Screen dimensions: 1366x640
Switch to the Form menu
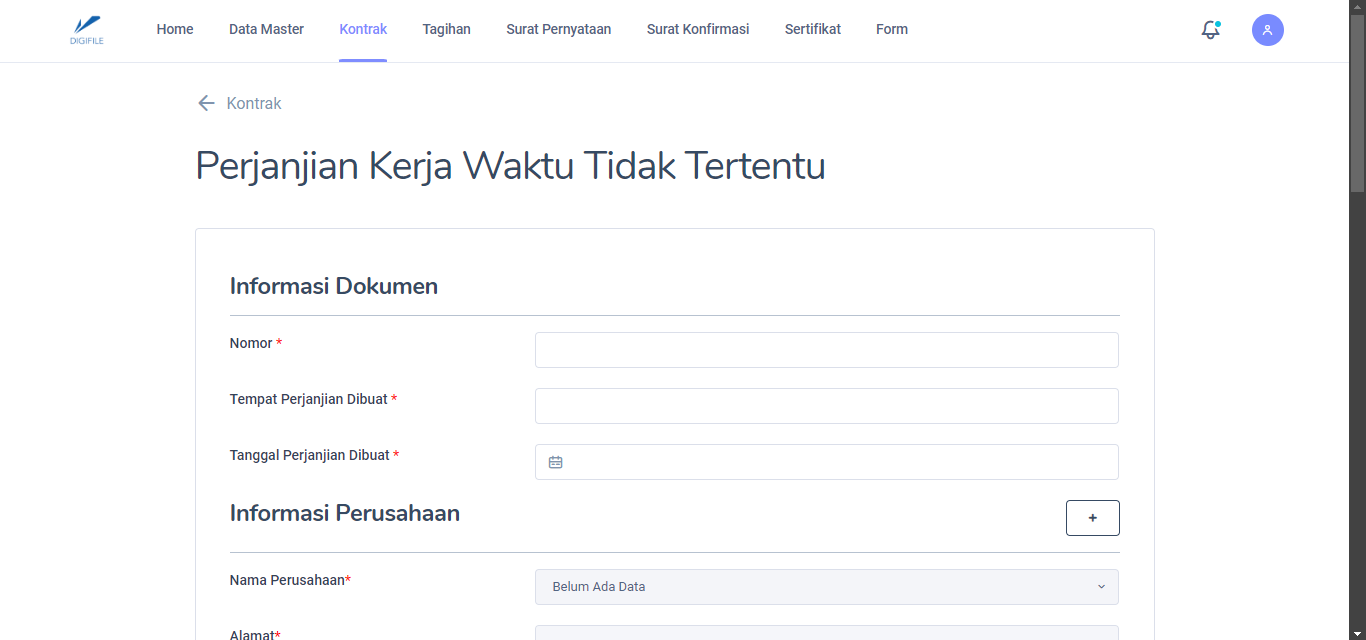point(891,29)
